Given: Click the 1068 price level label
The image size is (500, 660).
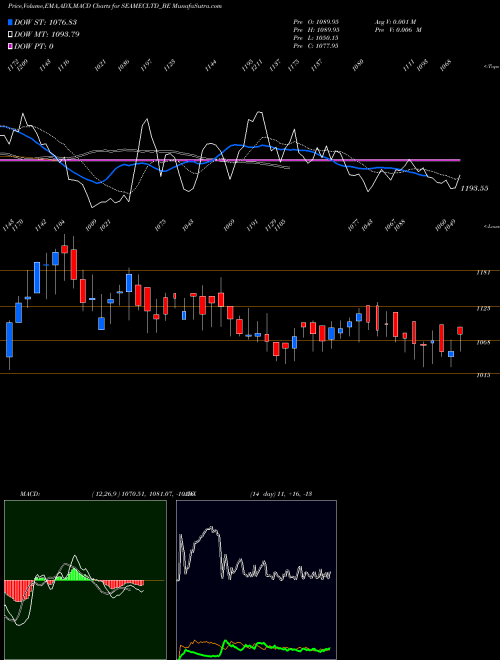Looking at the screenshot, I should pyautogui.click(x=483, y=343).
